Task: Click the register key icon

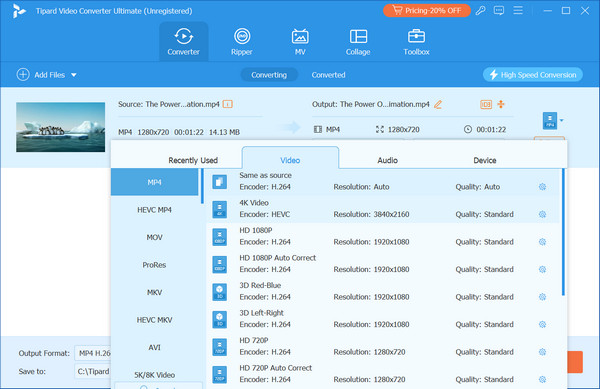Action: coord(481,11)
